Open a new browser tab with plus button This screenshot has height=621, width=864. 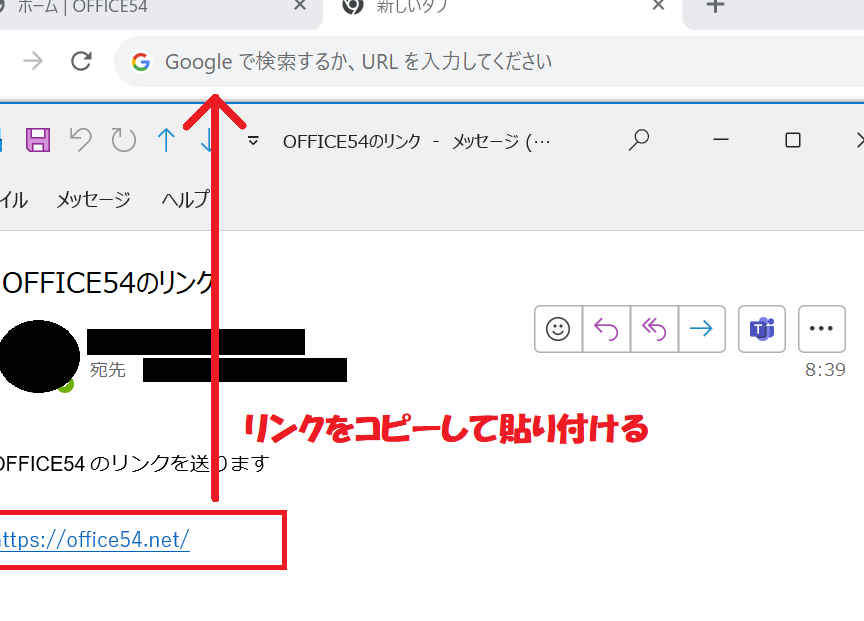coord(714,6)
